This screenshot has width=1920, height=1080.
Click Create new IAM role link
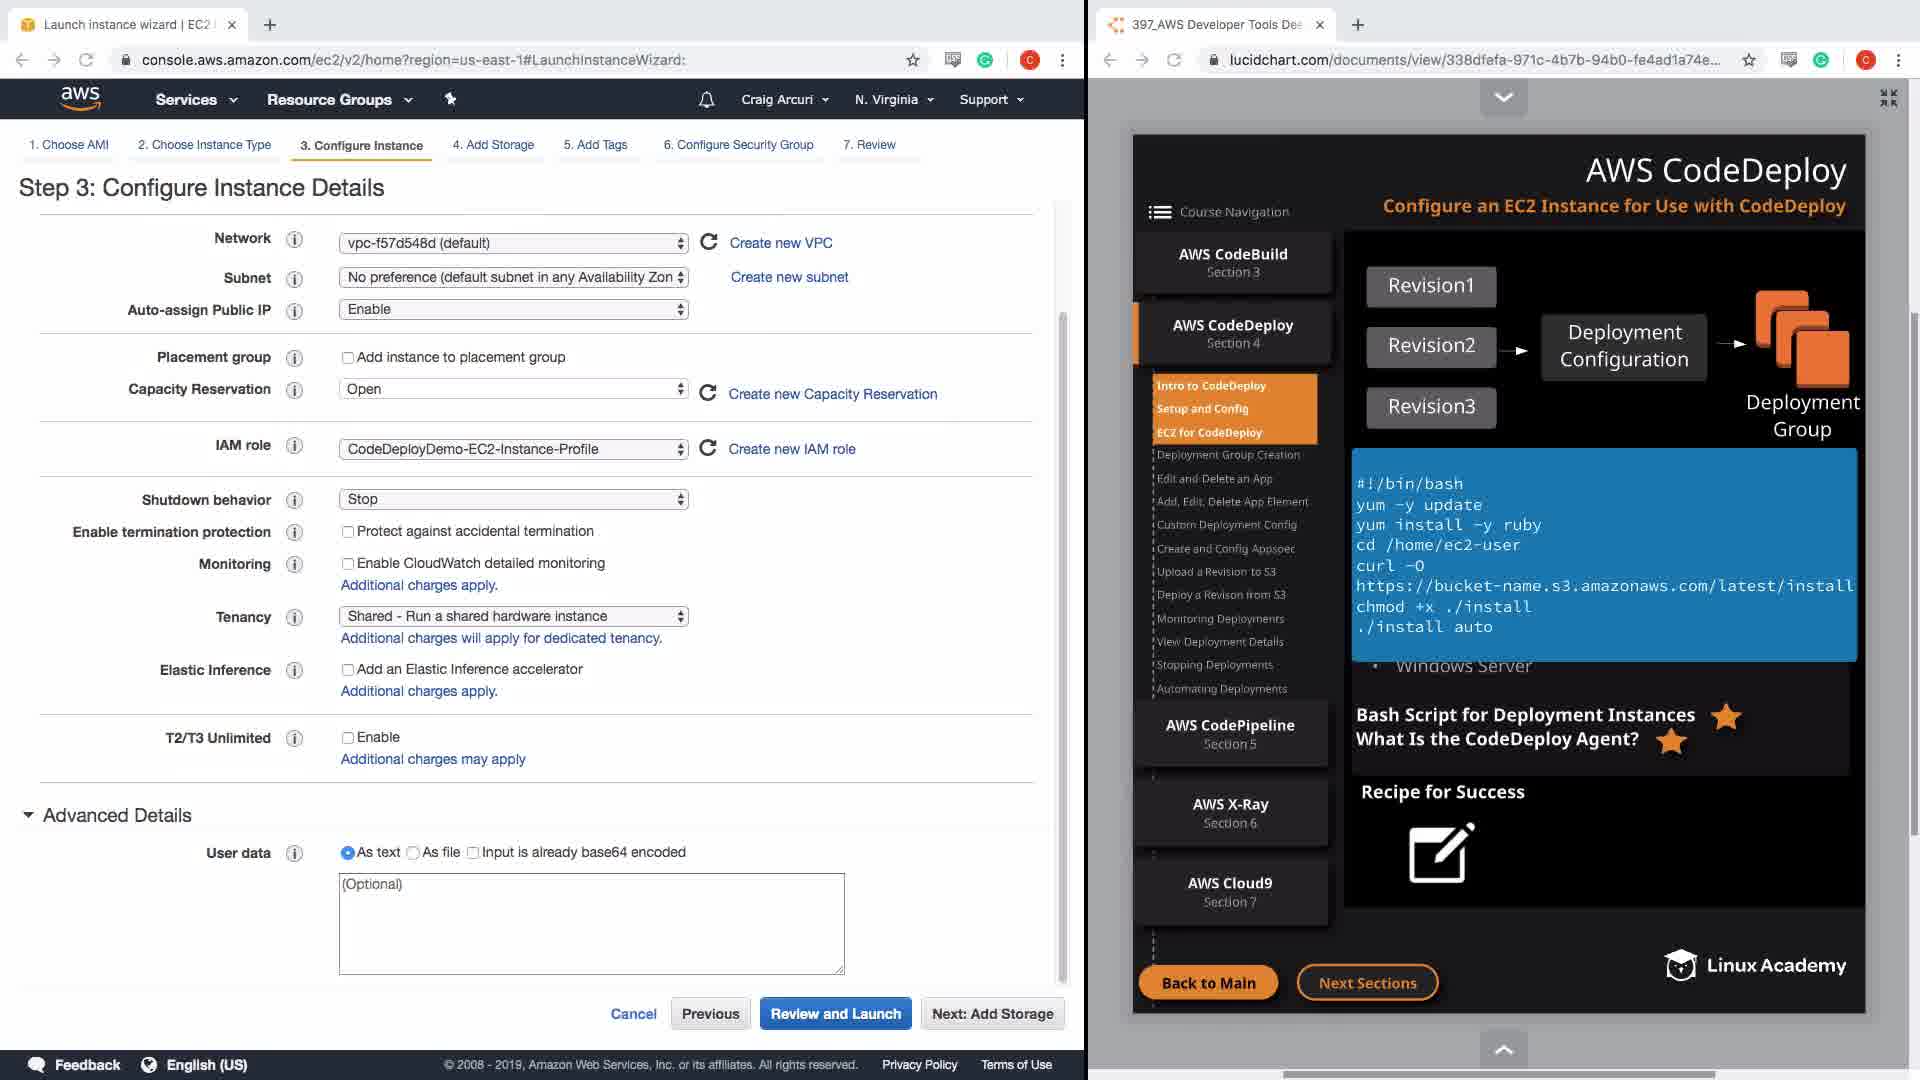coord(791,449)
